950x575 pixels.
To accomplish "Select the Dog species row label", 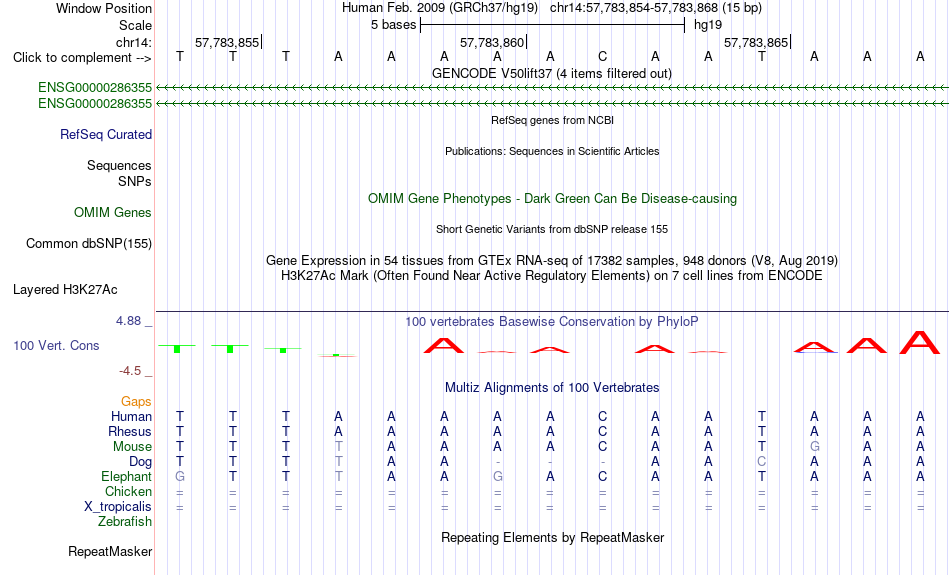I will click(x=141, y=462).
